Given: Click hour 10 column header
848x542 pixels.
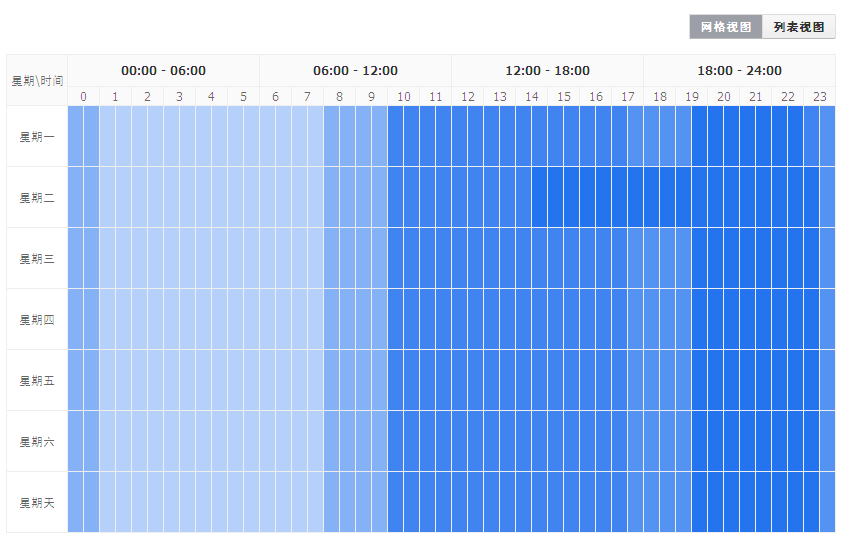Looking at the screenshot, I should point(403,96).
